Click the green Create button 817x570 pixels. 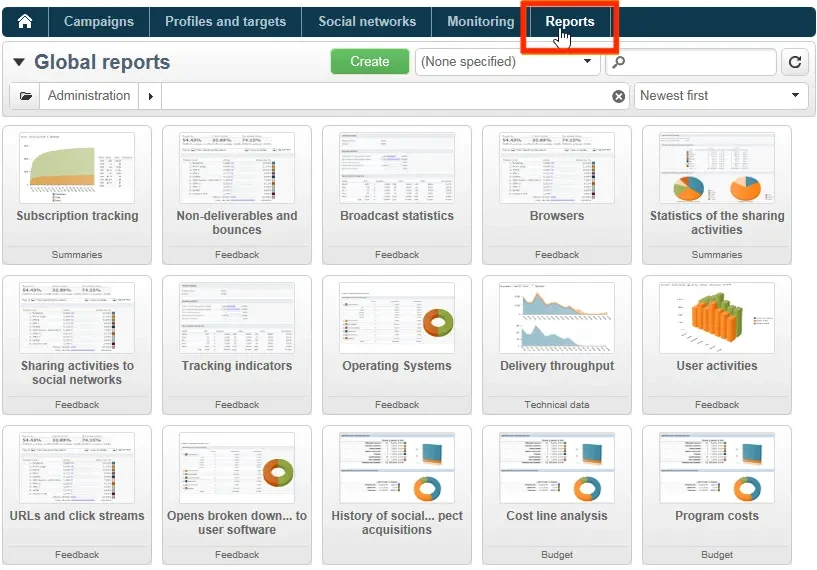point(369,62)
